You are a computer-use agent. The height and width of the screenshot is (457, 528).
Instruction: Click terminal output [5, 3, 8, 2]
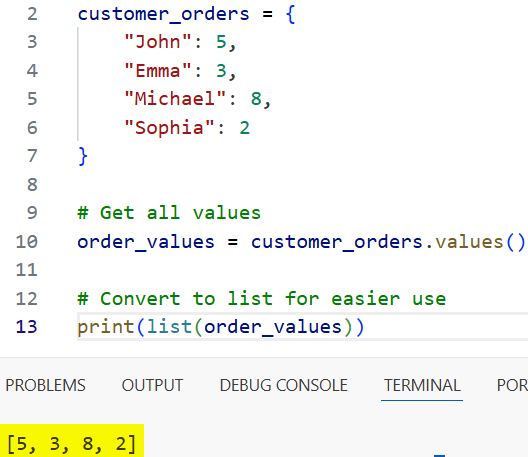[72, 443]
